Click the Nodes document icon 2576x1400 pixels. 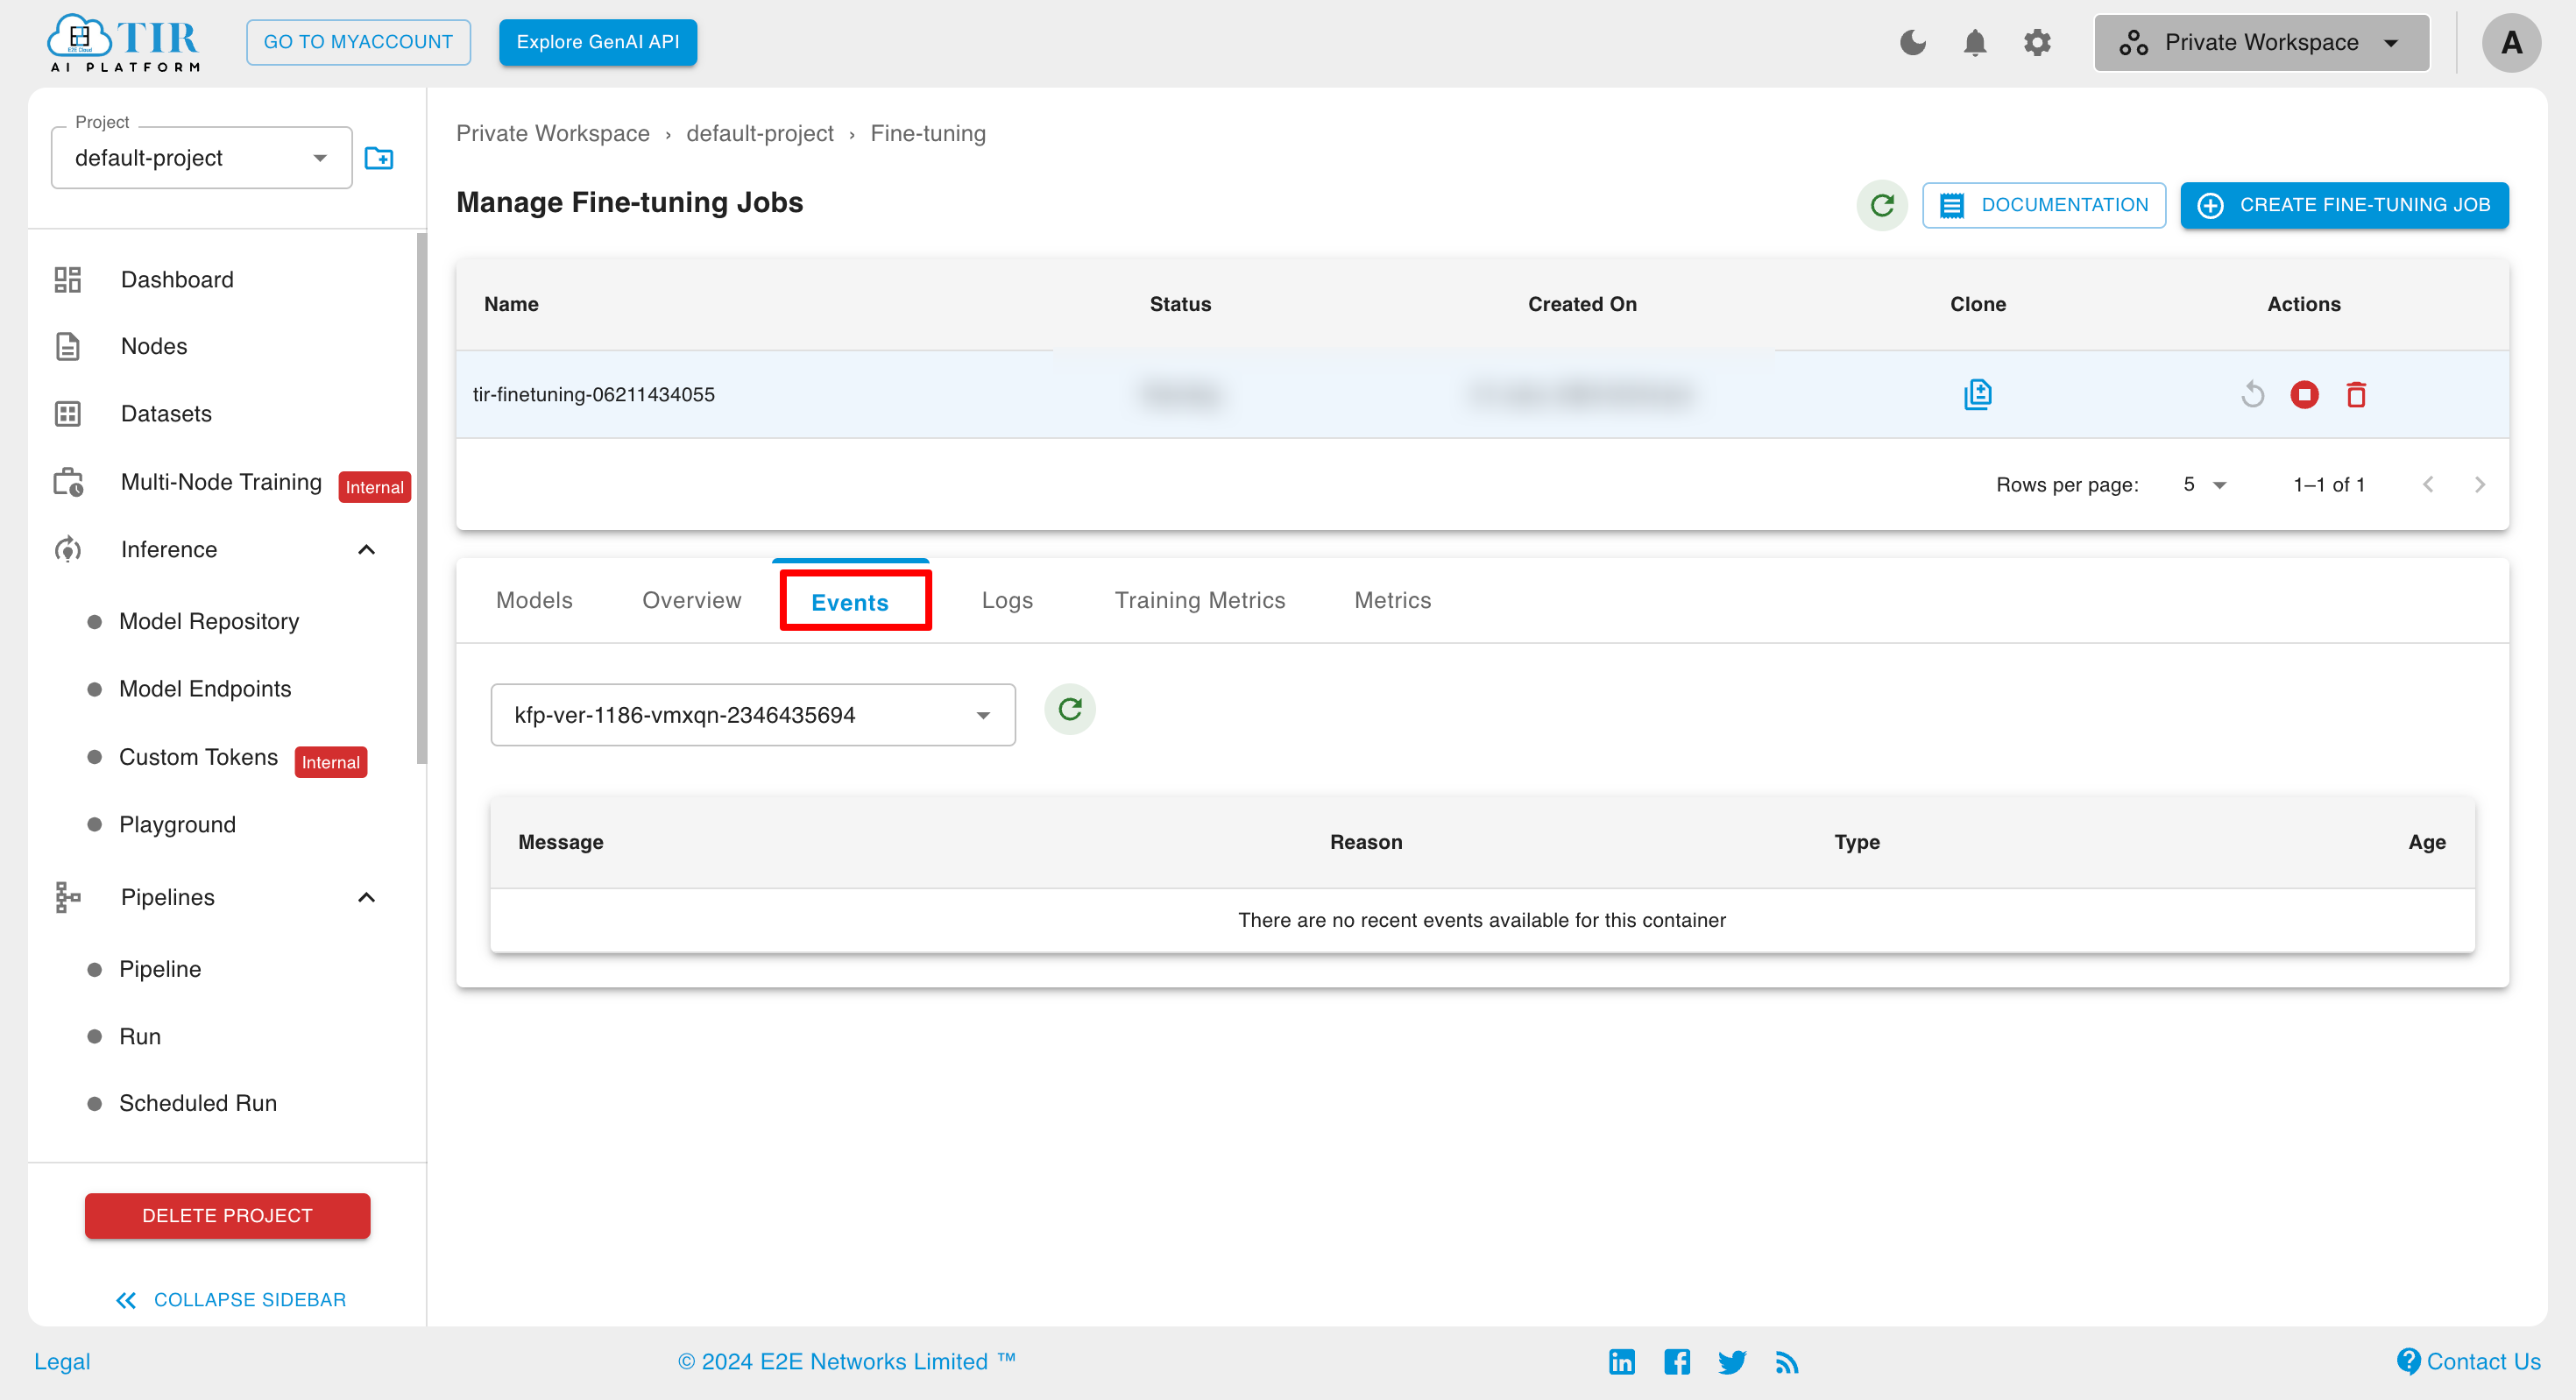pyautogui.click(x=68, y=346)
